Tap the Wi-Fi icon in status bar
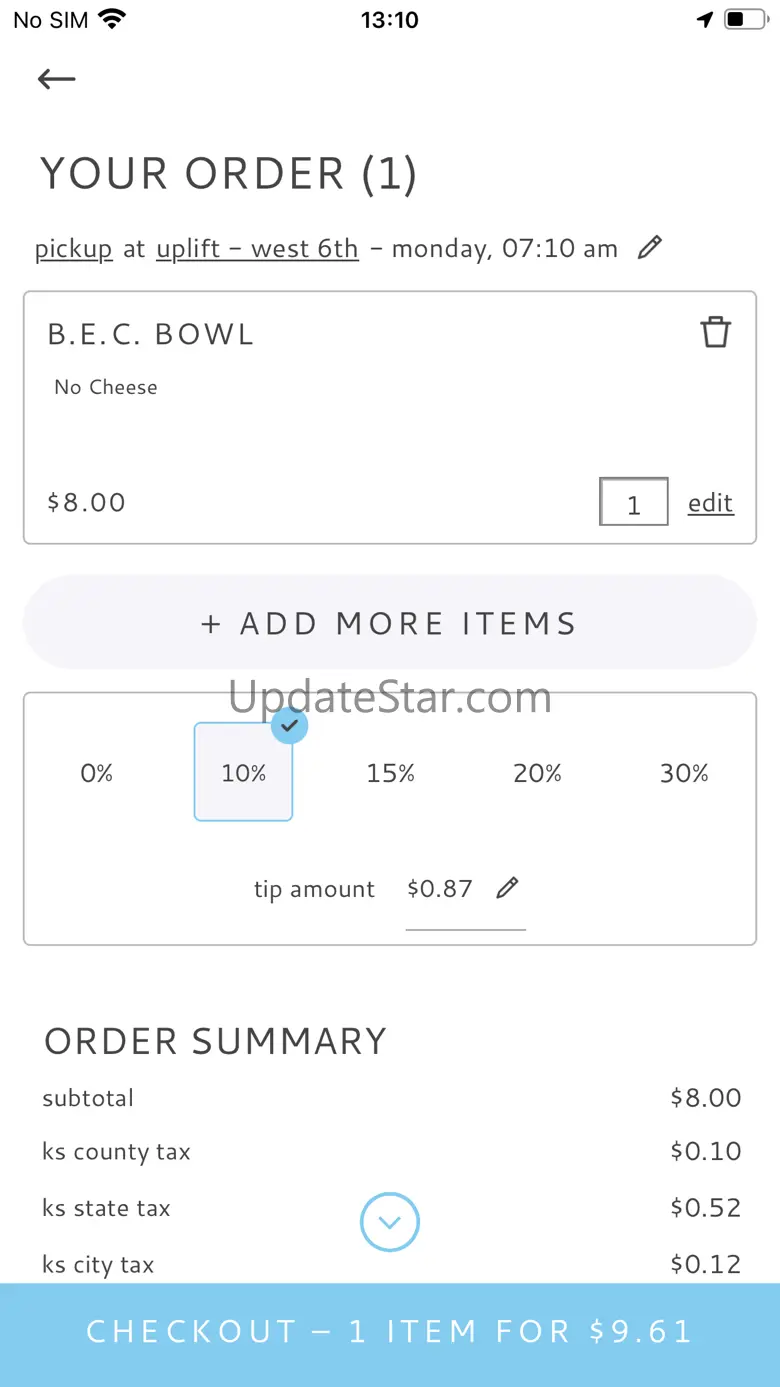780x1387 pixels. 113,20
